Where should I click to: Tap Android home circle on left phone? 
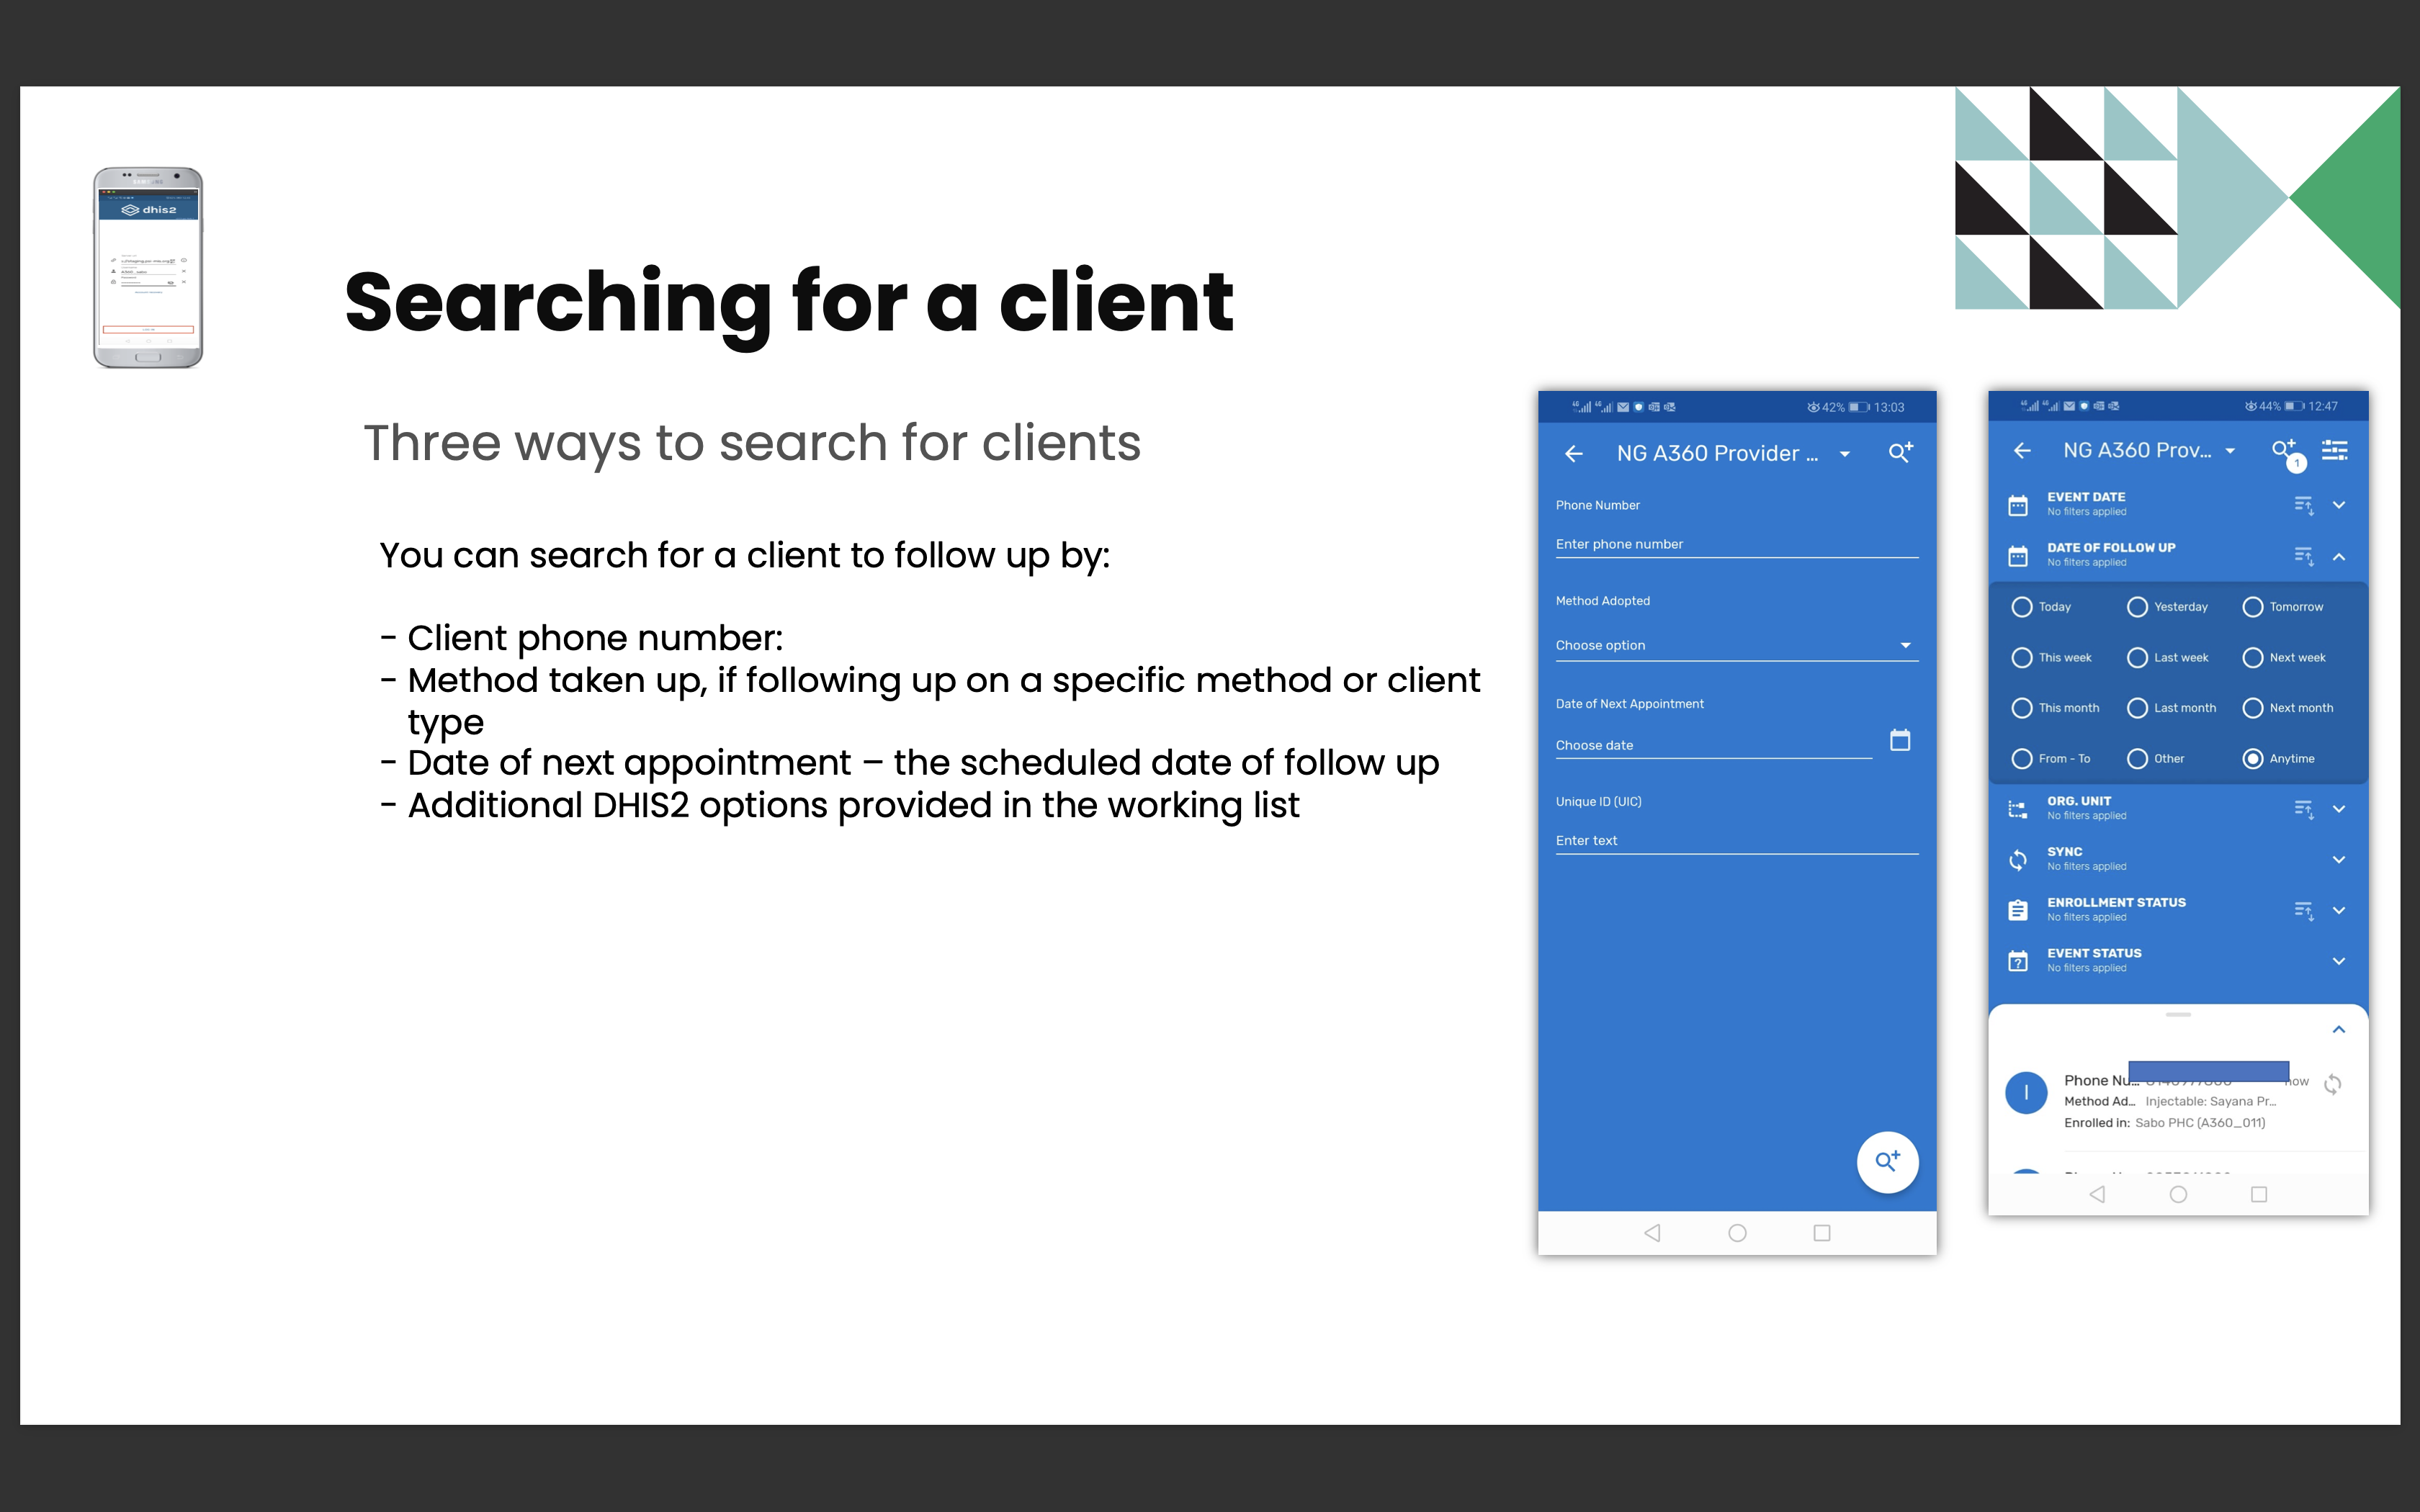[x=1737, y=1233]
